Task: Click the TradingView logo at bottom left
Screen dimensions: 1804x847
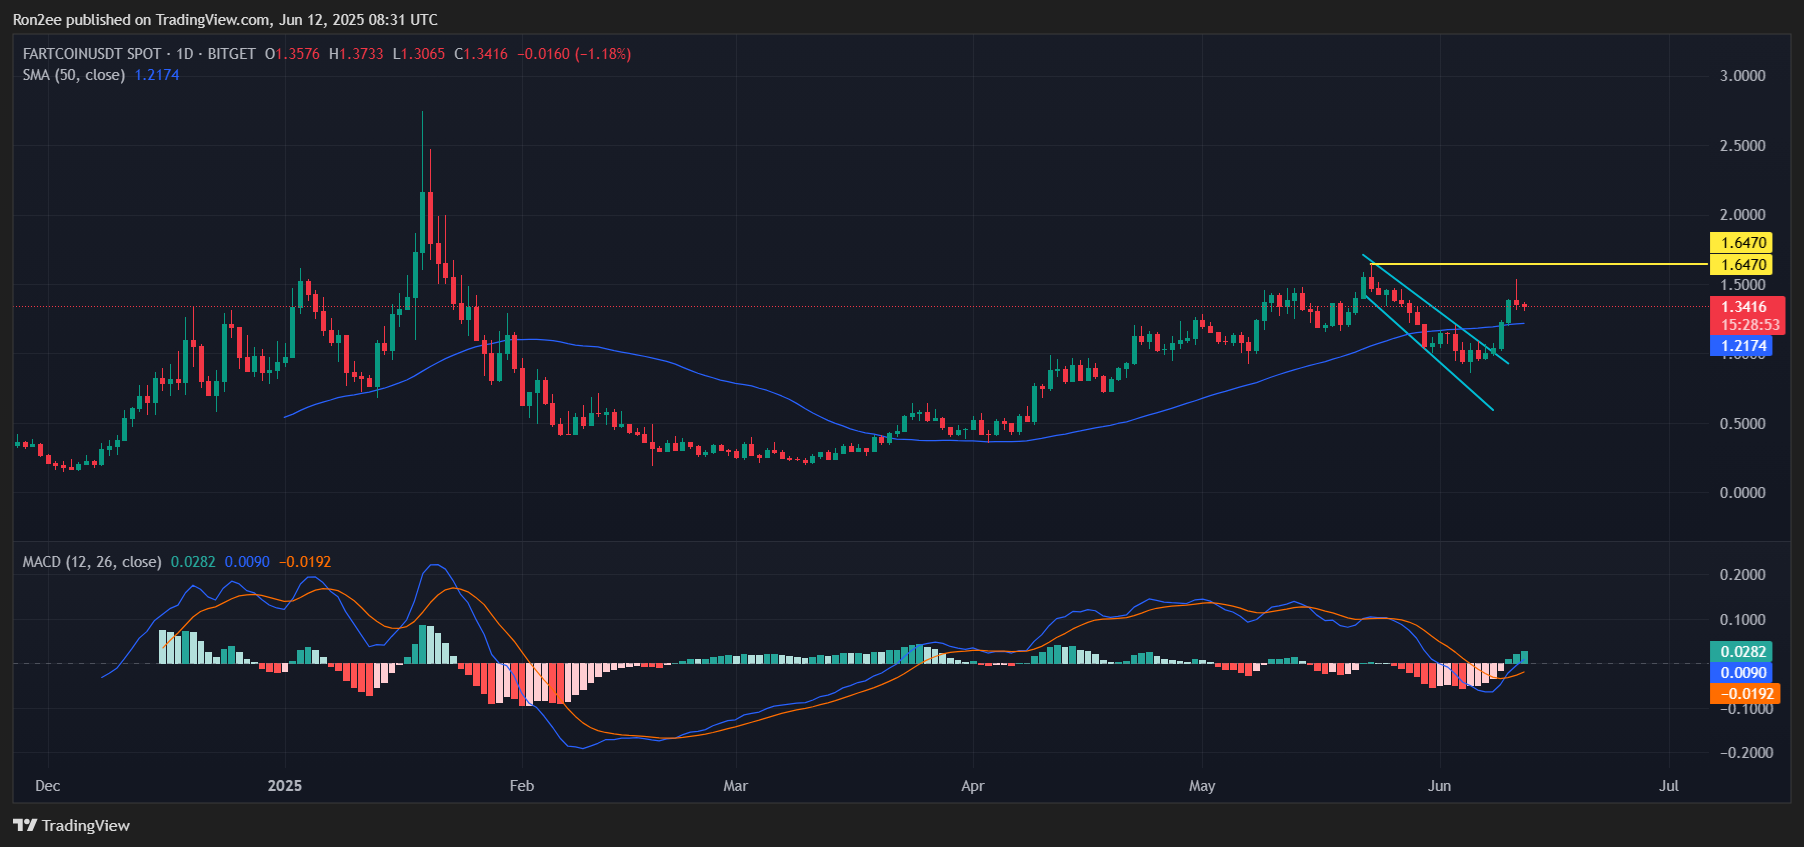Action: (71, 825)
